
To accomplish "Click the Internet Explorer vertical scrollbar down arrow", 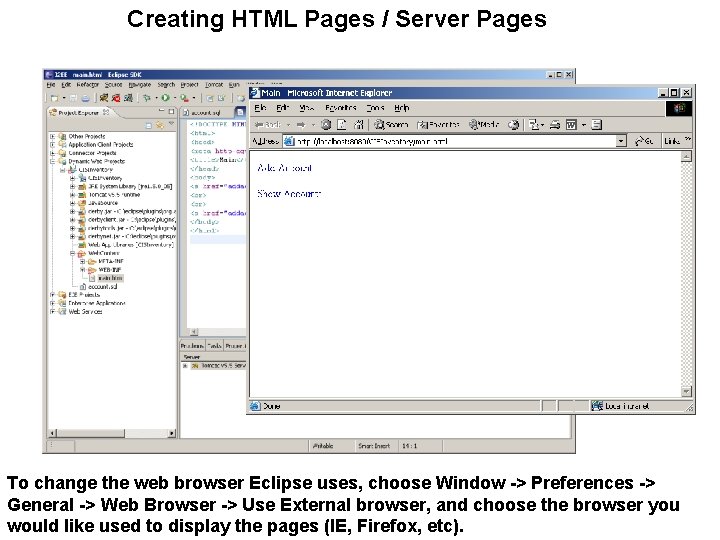I will tap(686, 391).
